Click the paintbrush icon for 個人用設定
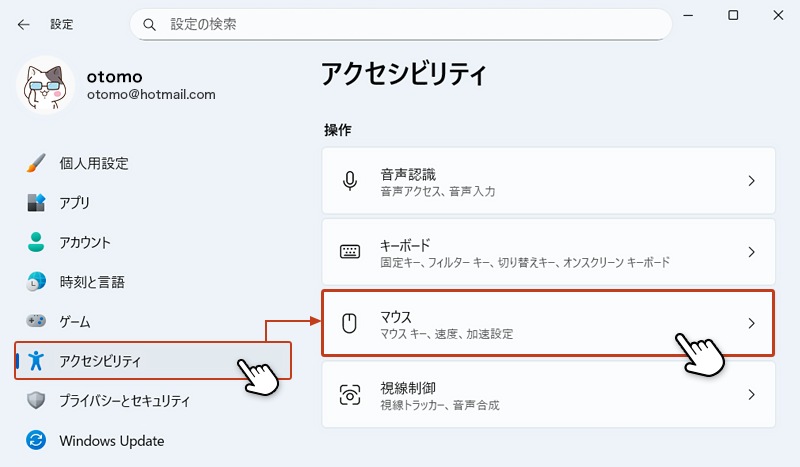 [36, 163]
